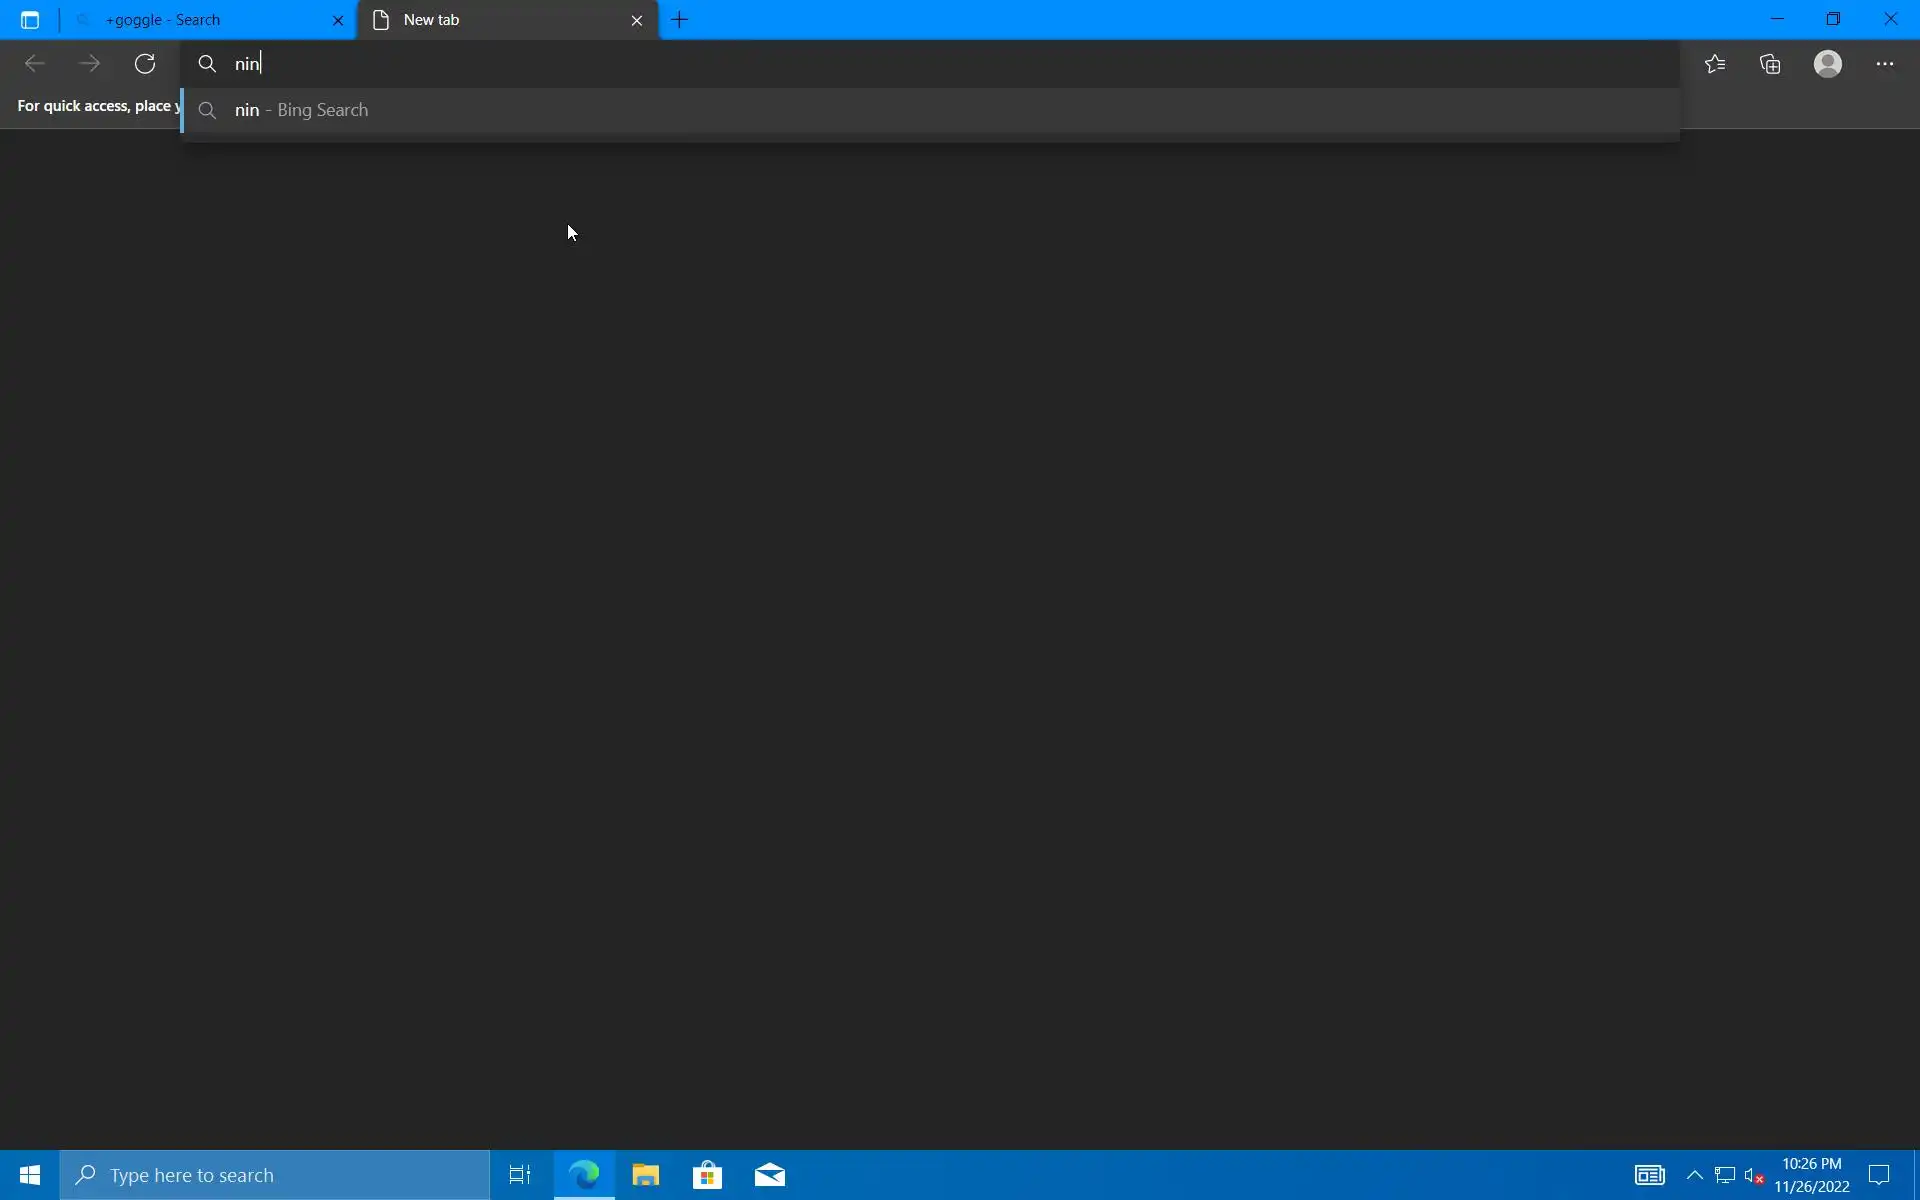Close the 'New tab' tab
This screenshot has width=1920, height=1200.
click(x=637, y=20)
